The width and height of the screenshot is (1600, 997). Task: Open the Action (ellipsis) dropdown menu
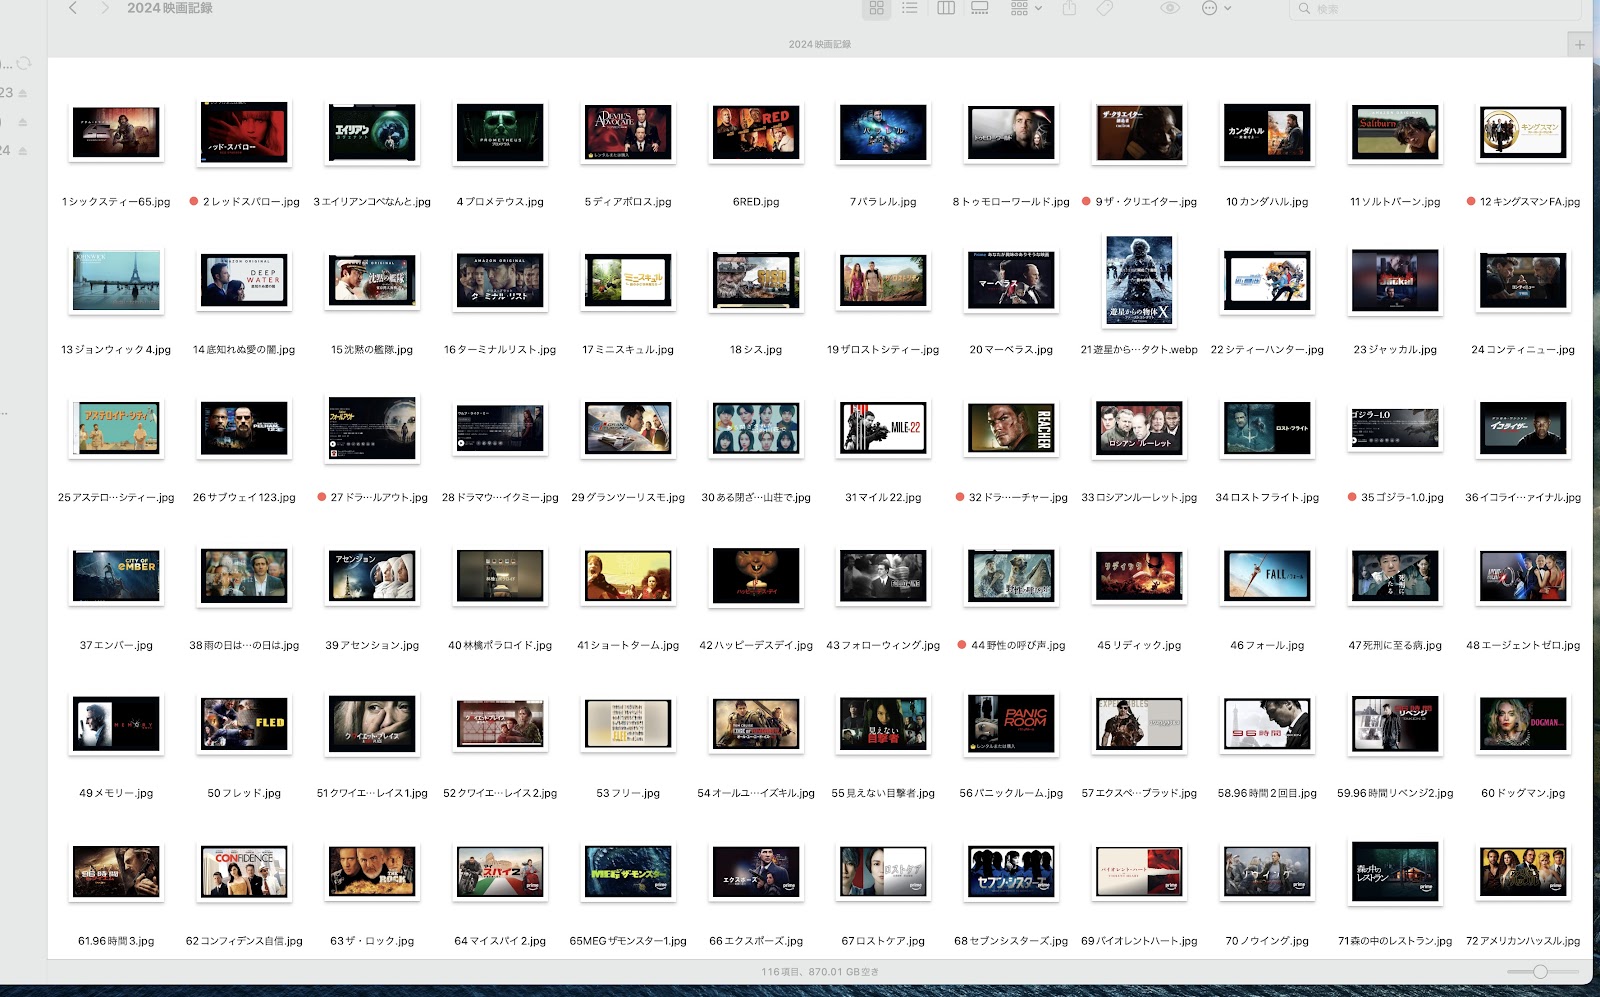[x=1216, y=8]
